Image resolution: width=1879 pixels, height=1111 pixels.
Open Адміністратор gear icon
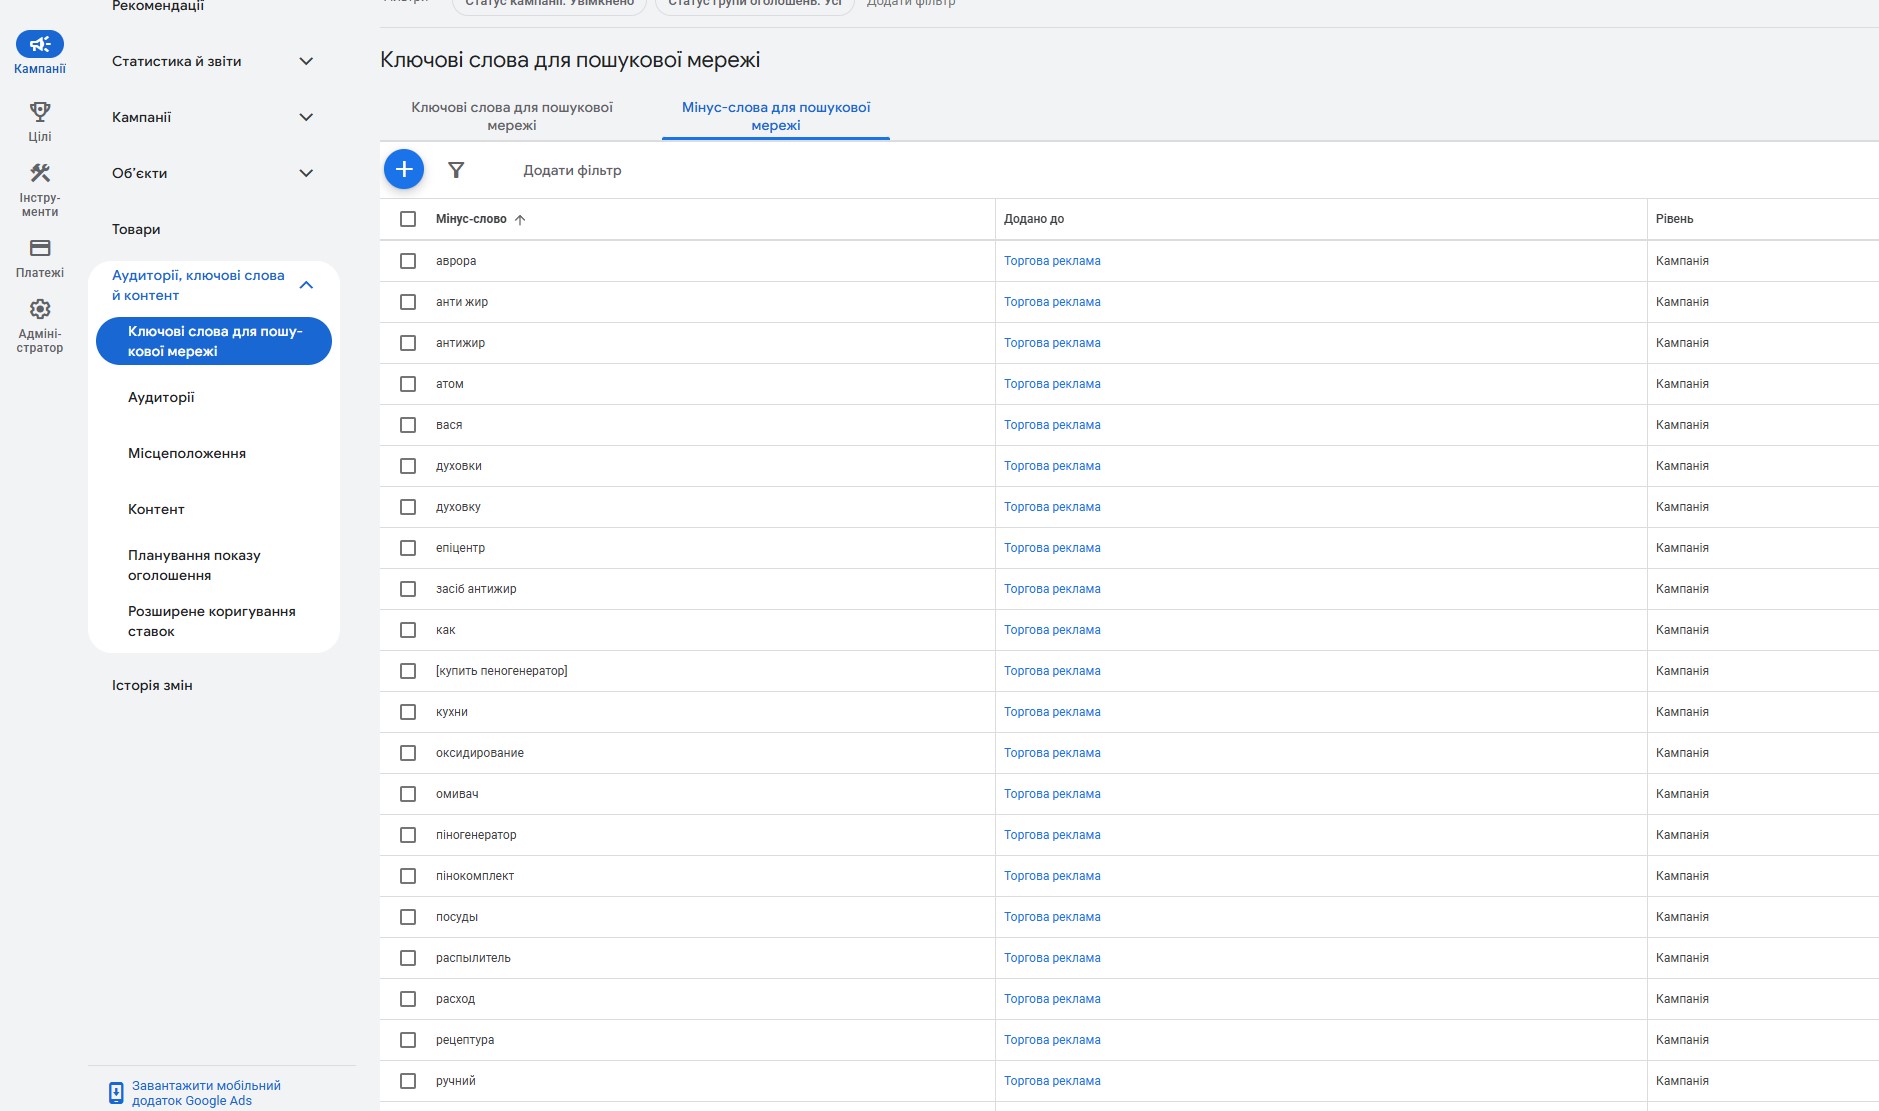point(40,309)
